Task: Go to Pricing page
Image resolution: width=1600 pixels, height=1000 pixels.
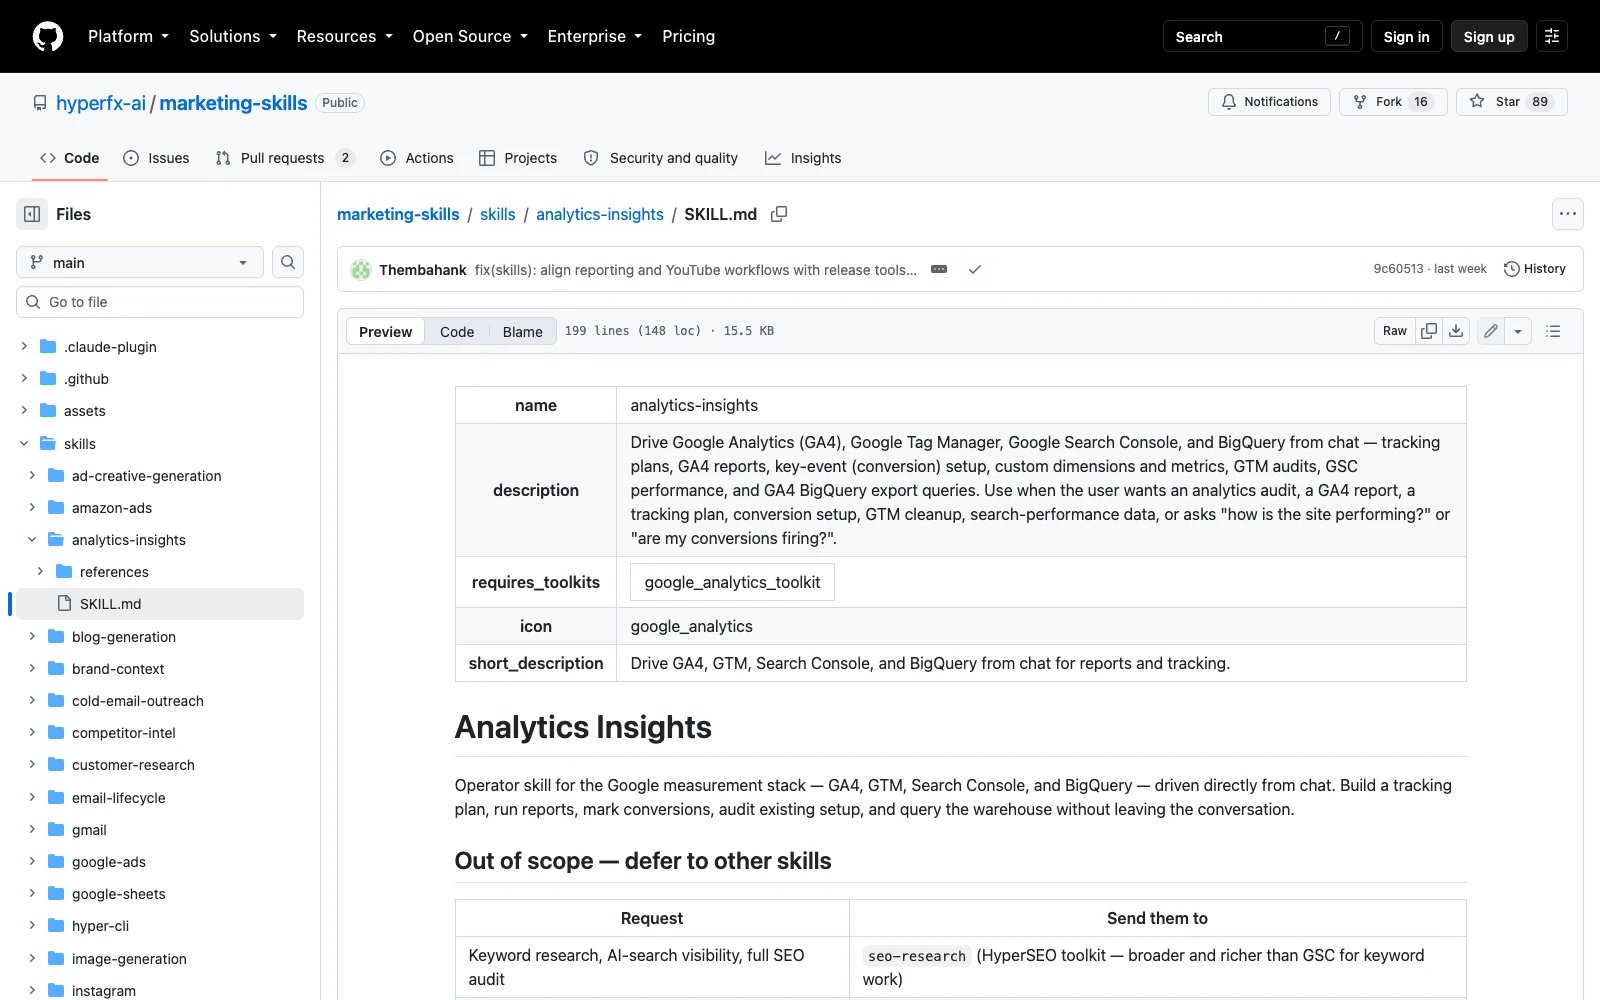Action: click(x=688, y=36)
